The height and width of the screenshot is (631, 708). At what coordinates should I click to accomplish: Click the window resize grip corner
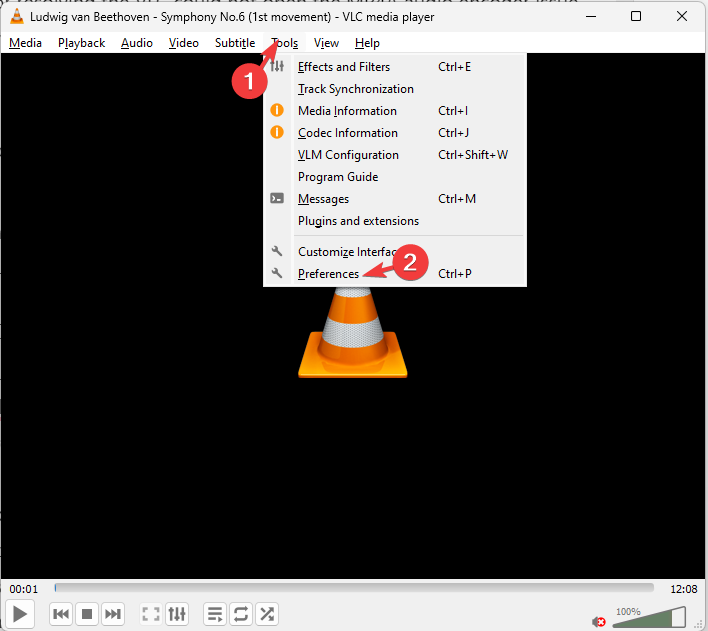[x=699, y=624]
